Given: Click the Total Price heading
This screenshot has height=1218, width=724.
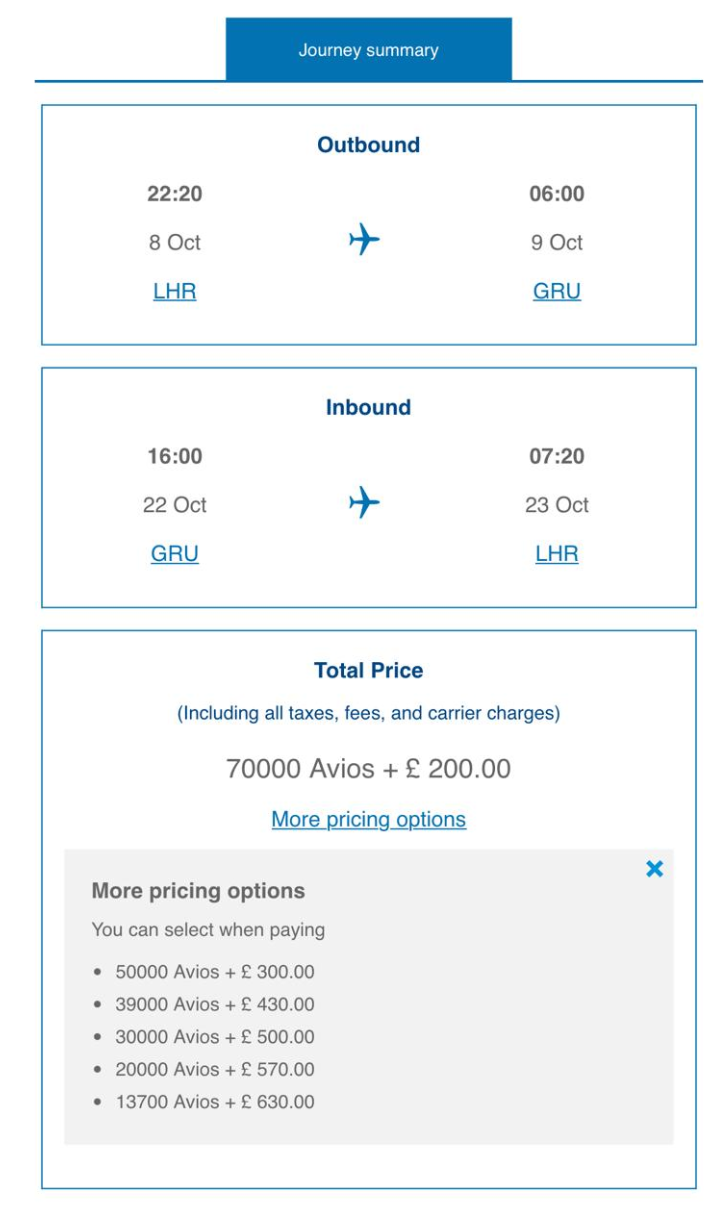Looking at the screenshot, I should coord(368,671).
